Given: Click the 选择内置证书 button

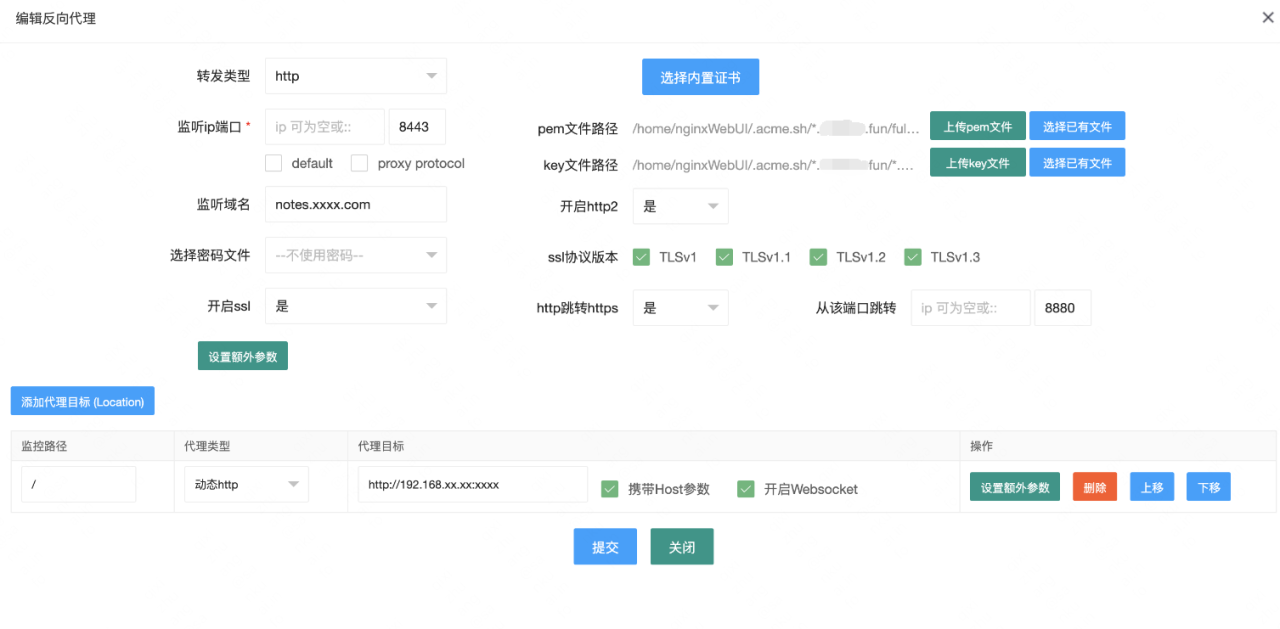Looking at the screenshot, I should coord(700,77).
